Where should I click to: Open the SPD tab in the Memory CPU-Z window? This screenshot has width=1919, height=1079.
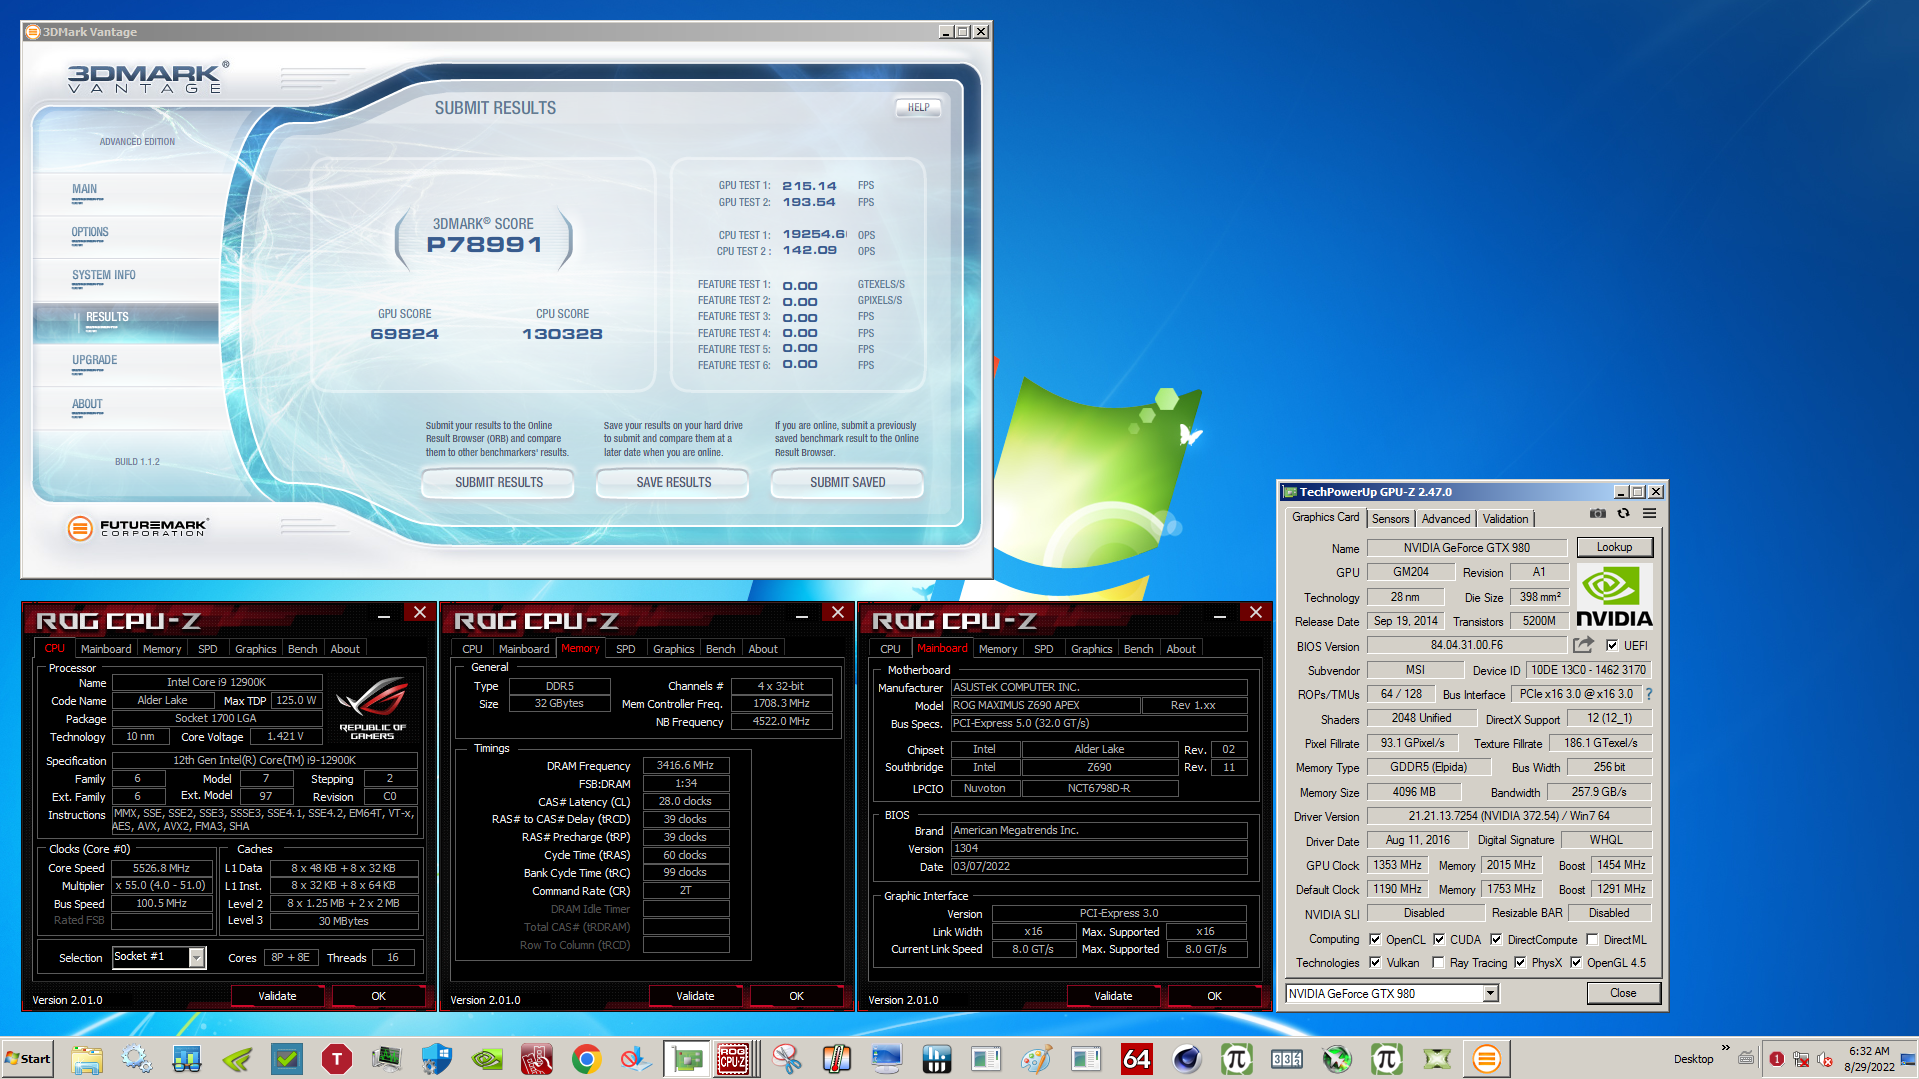tap(625, 649)
